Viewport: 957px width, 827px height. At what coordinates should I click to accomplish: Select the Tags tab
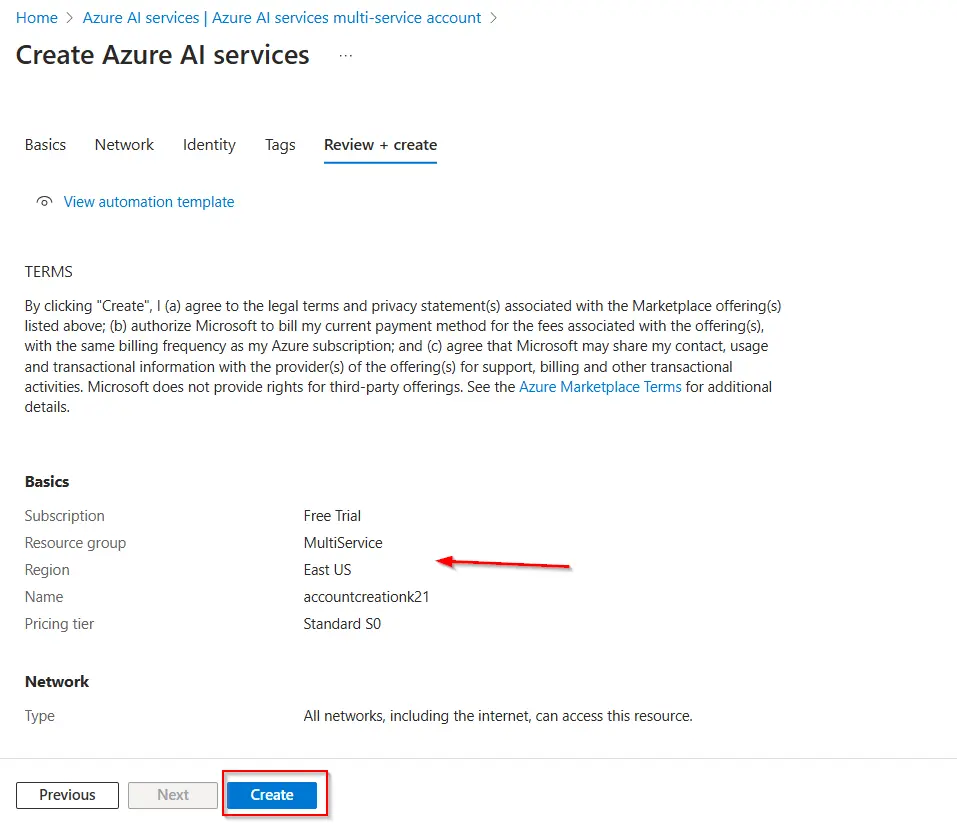click(x=280, y=145)
